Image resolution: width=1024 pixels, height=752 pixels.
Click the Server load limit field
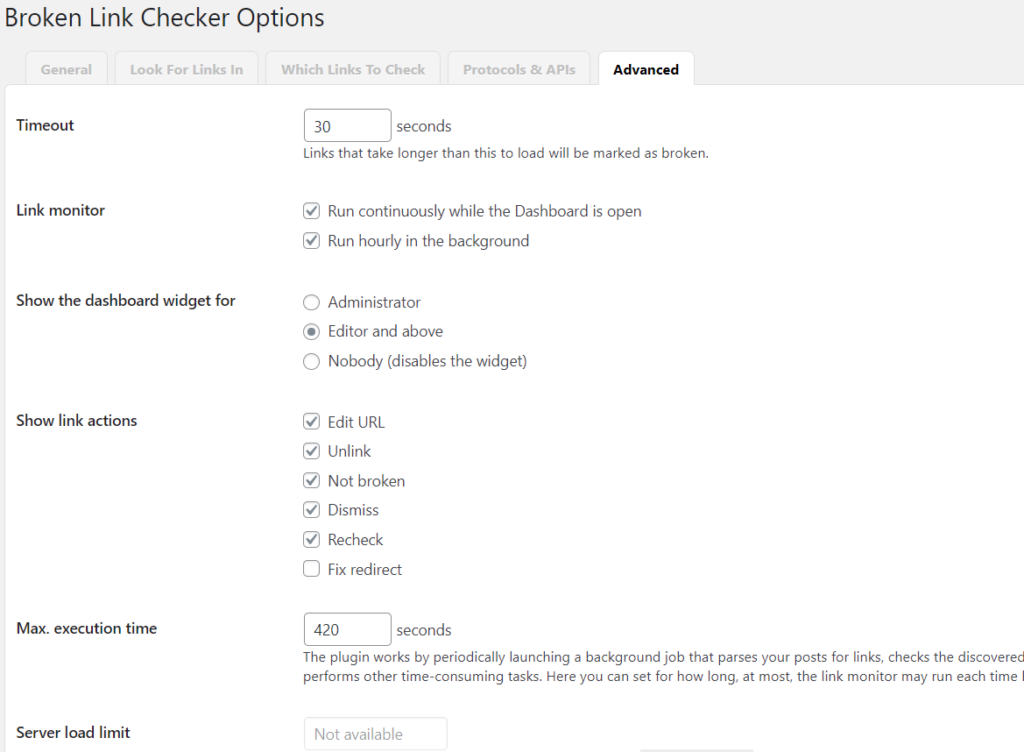tap(376, 734)
